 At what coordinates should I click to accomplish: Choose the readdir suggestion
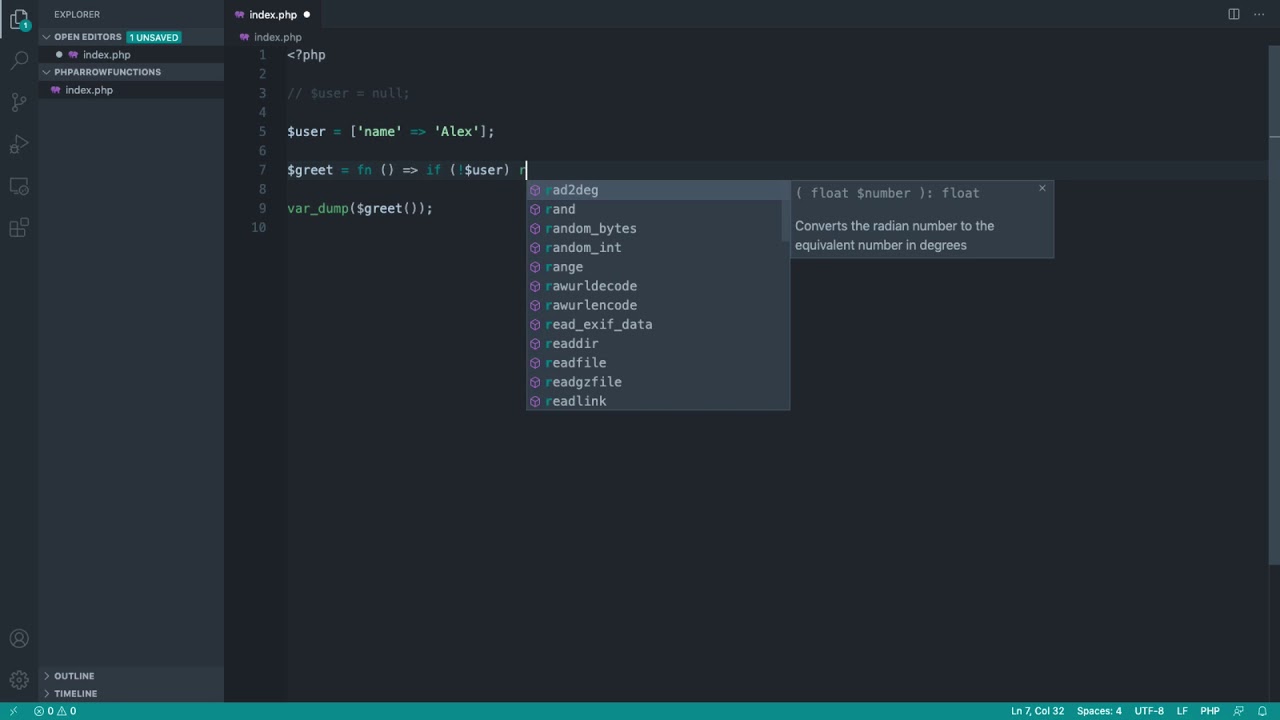[654, 343]
